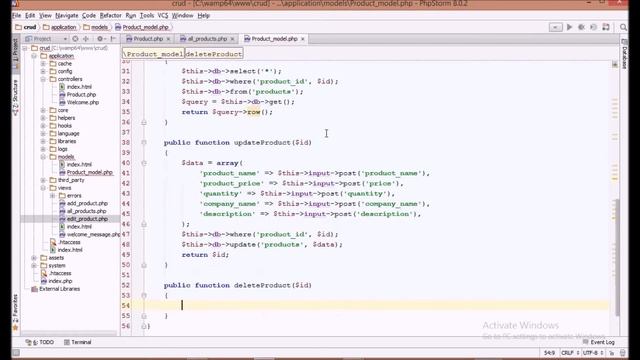This screenshot has width=640, height=360.
Task: Click the models breadcrumb in navigation bar
Action: click(x=96, y=27)
